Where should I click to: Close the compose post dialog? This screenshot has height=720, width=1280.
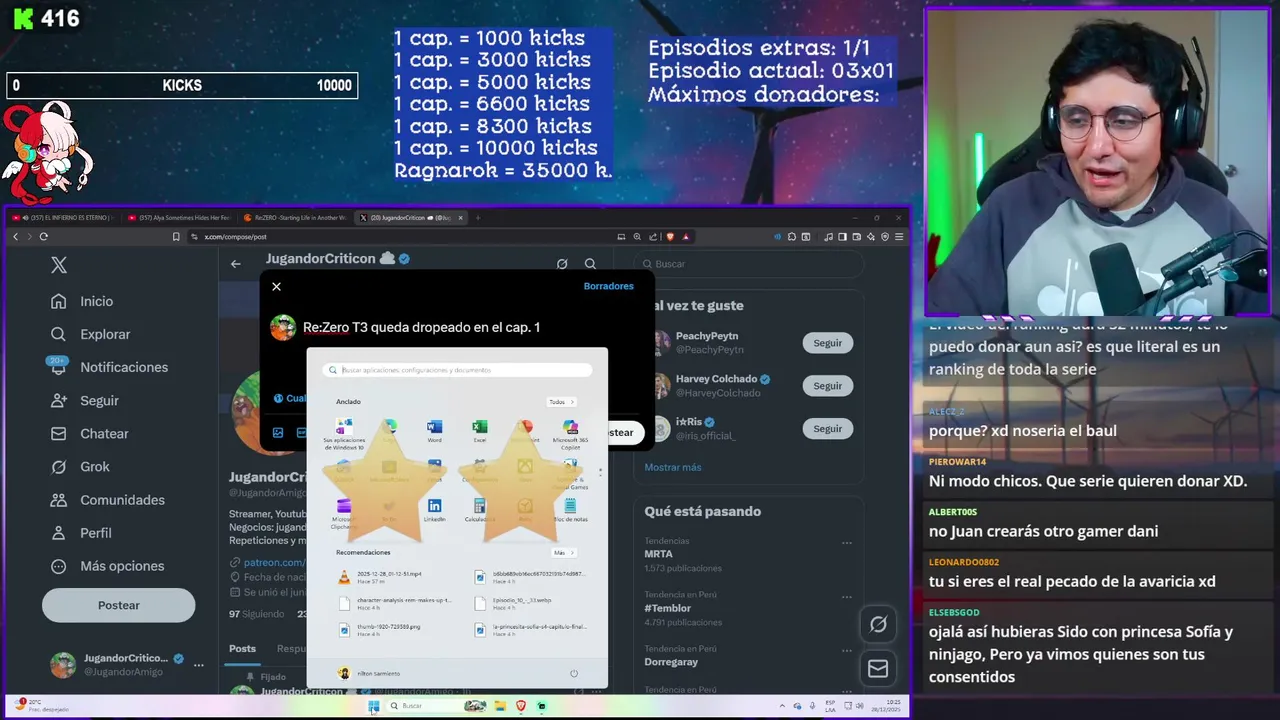point(276,286)
